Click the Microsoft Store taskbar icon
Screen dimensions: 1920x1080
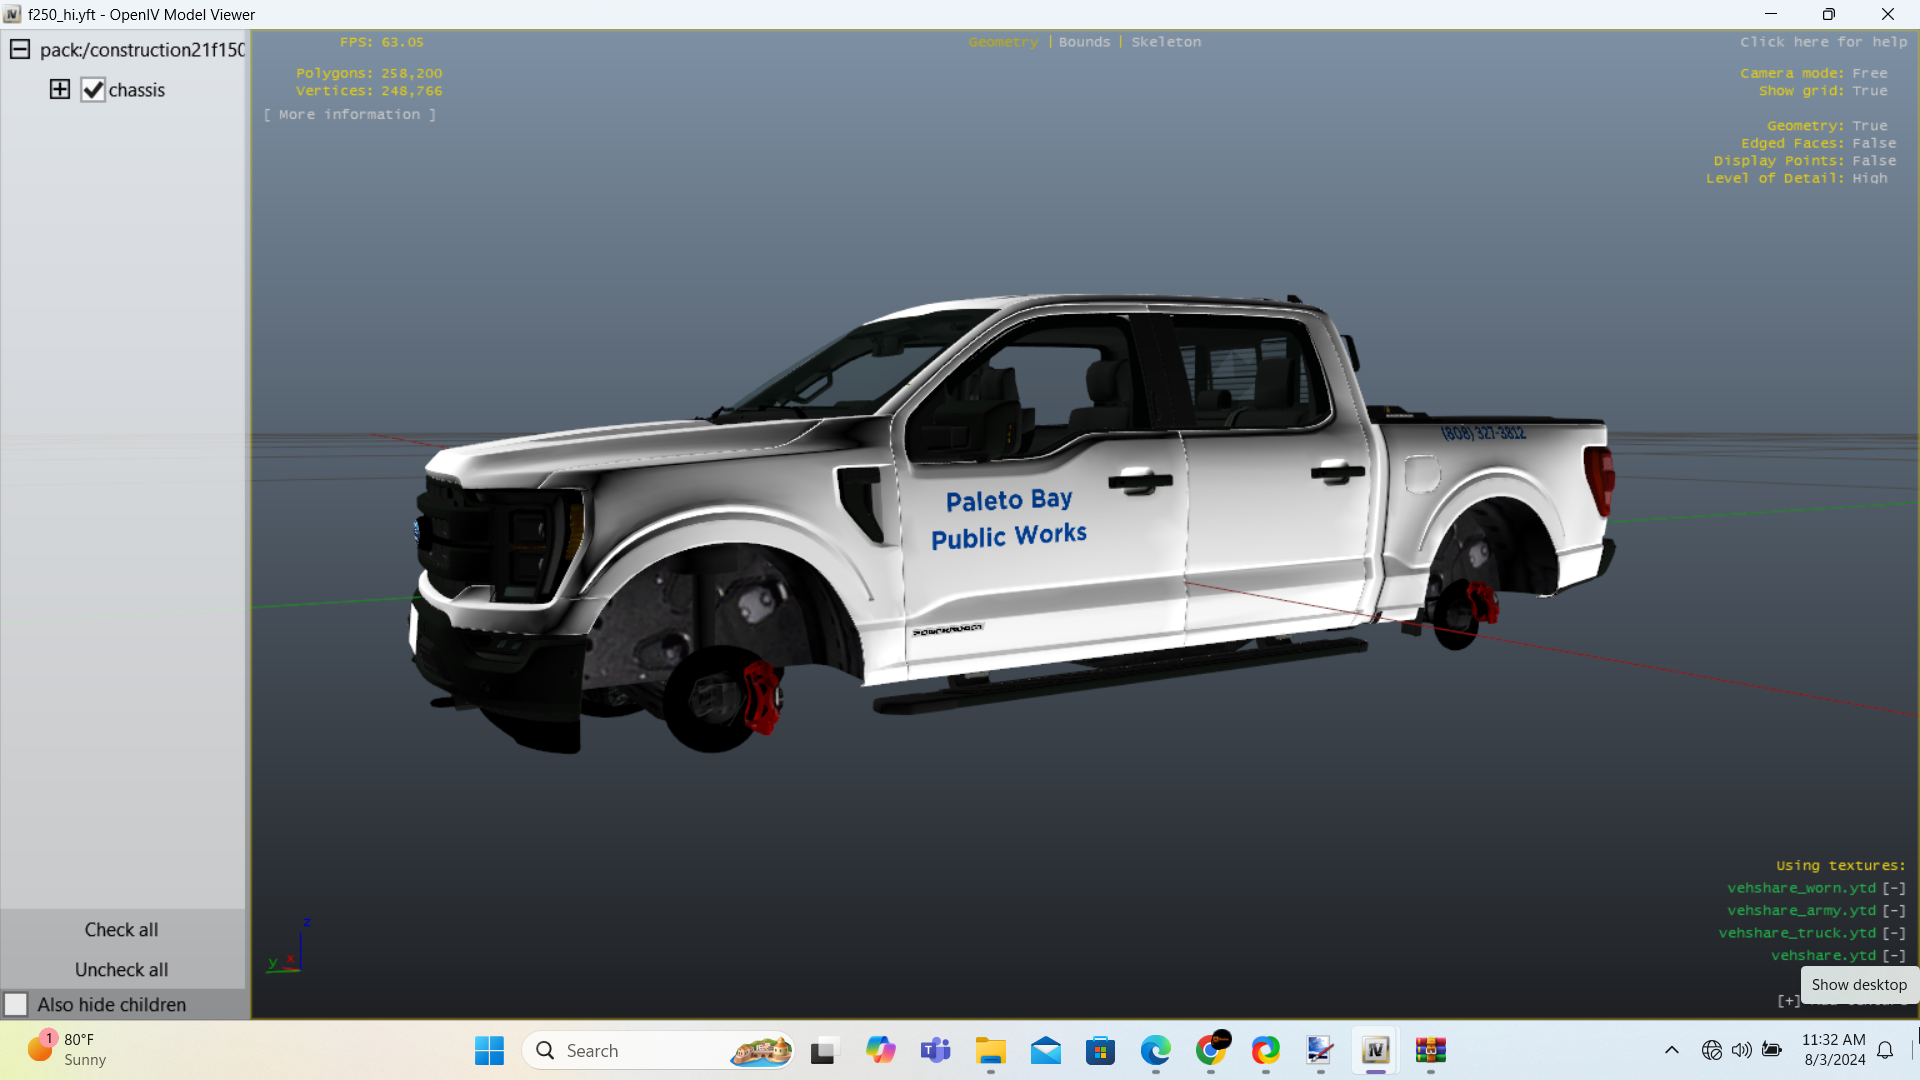[1100, 1050]
